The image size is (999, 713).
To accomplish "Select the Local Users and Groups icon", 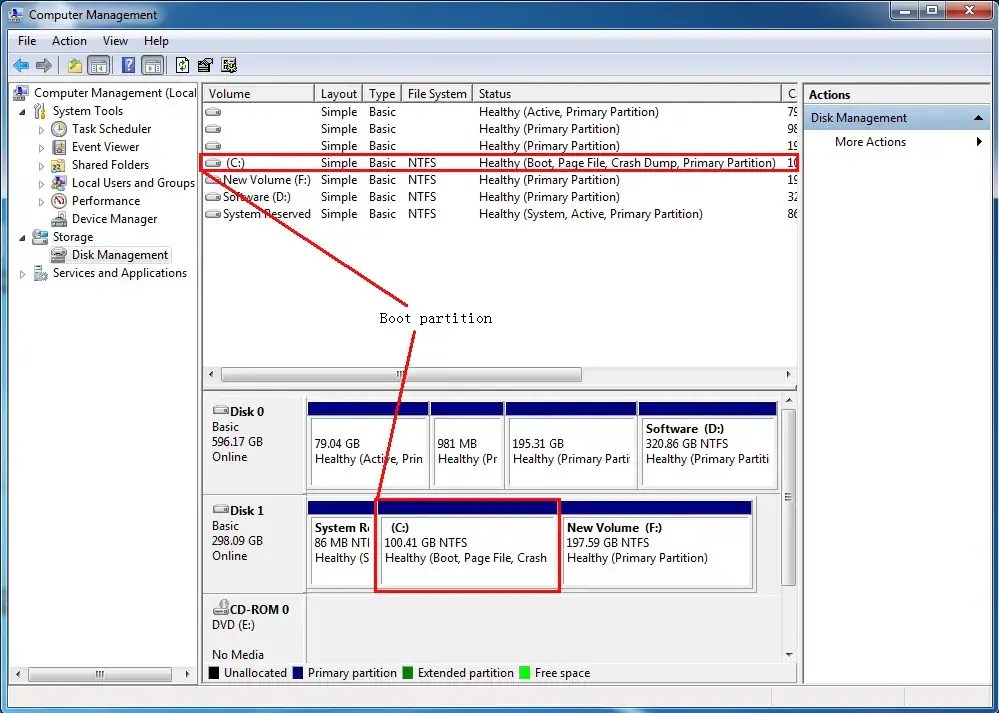I will coord(59,183).
